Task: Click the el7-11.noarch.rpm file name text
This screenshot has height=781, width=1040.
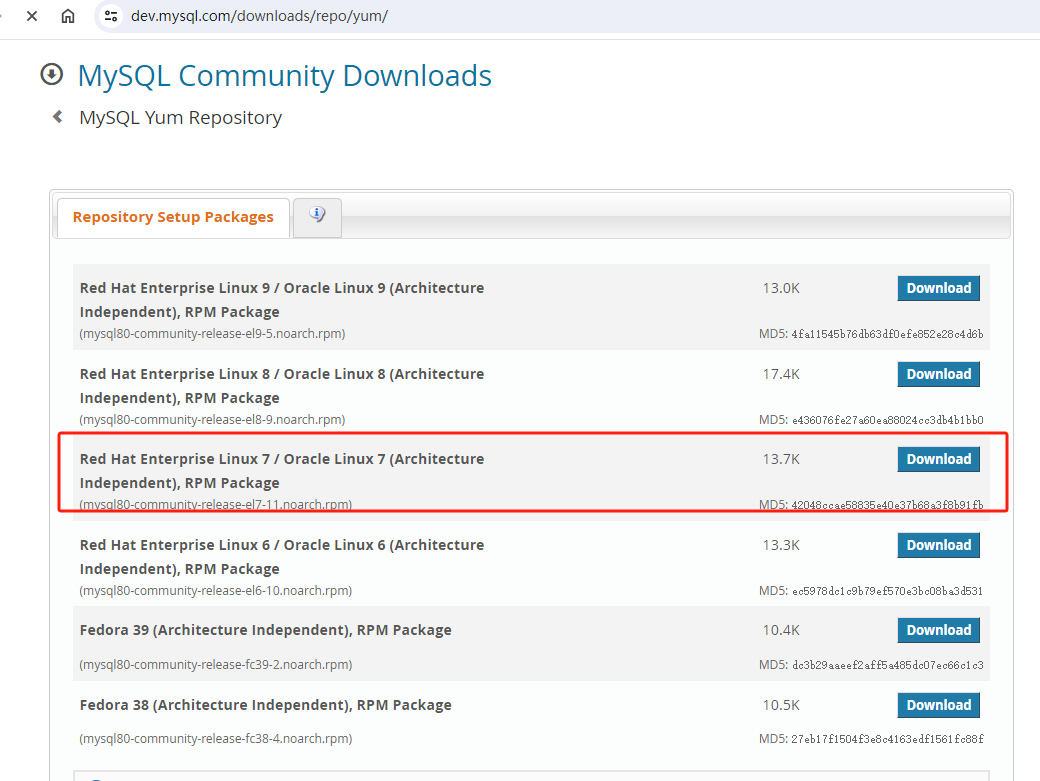Action: (x=215, y=505)
